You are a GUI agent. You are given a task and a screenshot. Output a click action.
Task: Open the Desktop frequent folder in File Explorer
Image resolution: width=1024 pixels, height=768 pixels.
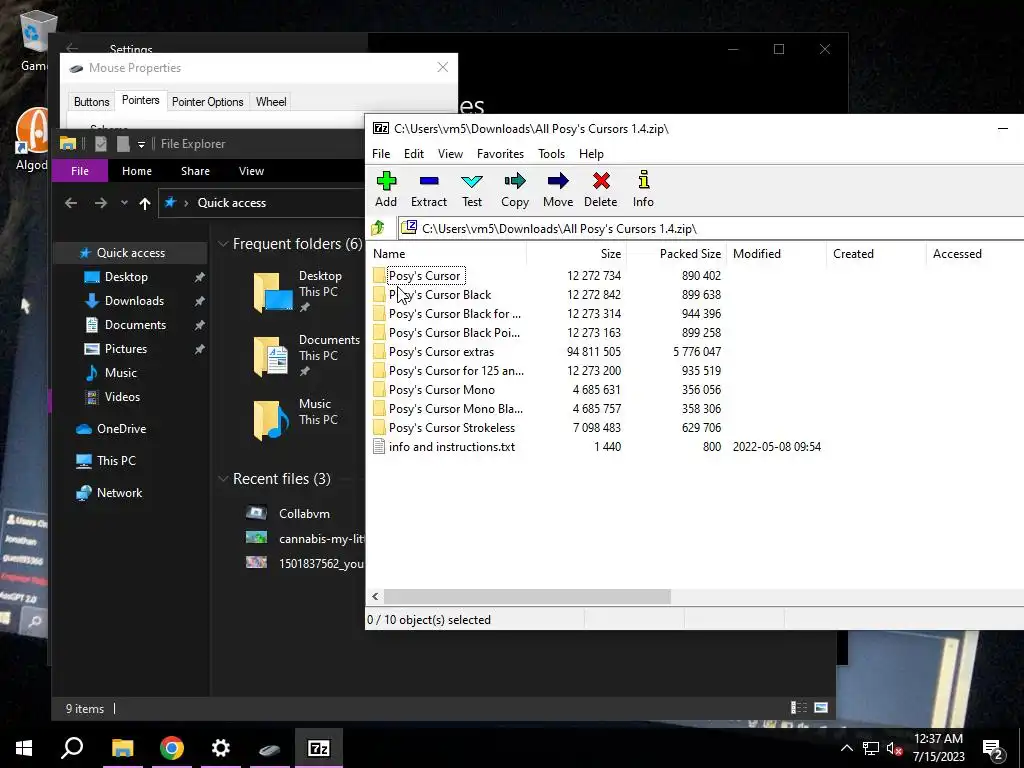point(273,291)
